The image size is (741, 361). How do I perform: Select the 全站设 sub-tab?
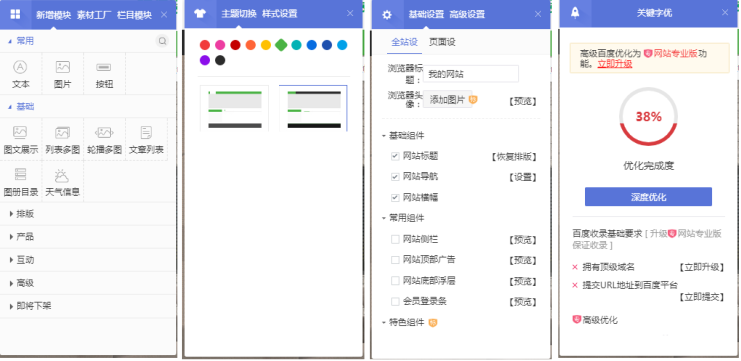click(405, 43)
